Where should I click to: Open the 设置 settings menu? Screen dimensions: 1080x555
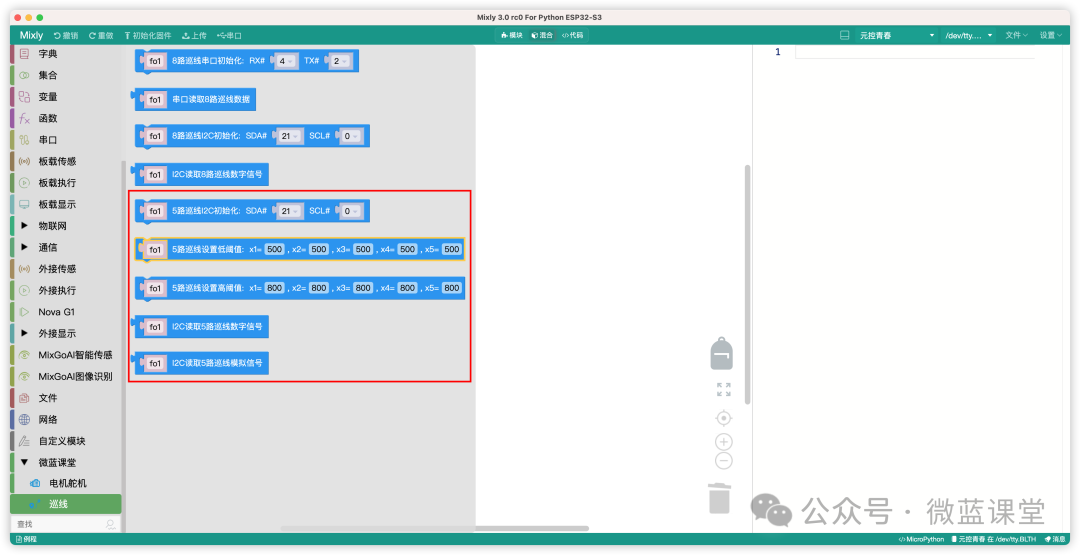1051,35
